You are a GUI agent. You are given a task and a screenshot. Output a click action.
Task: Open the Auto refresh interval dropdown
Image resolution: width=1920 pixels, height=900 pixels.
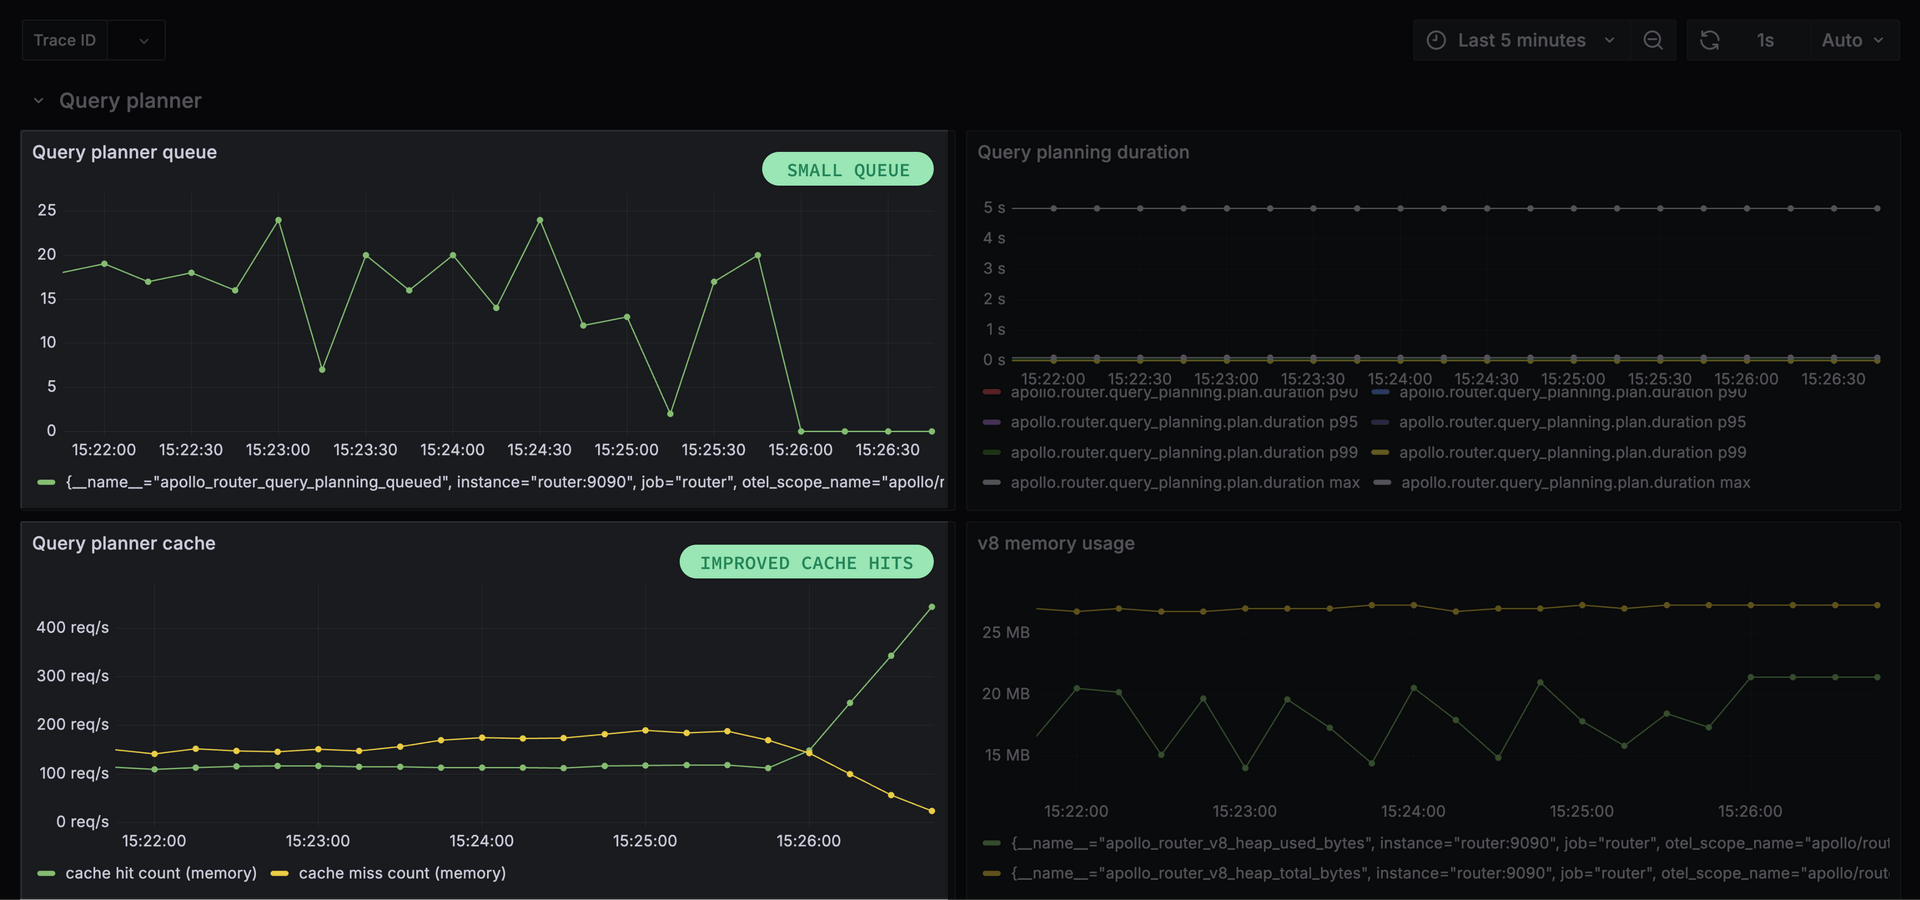[x=1853, y=40]
